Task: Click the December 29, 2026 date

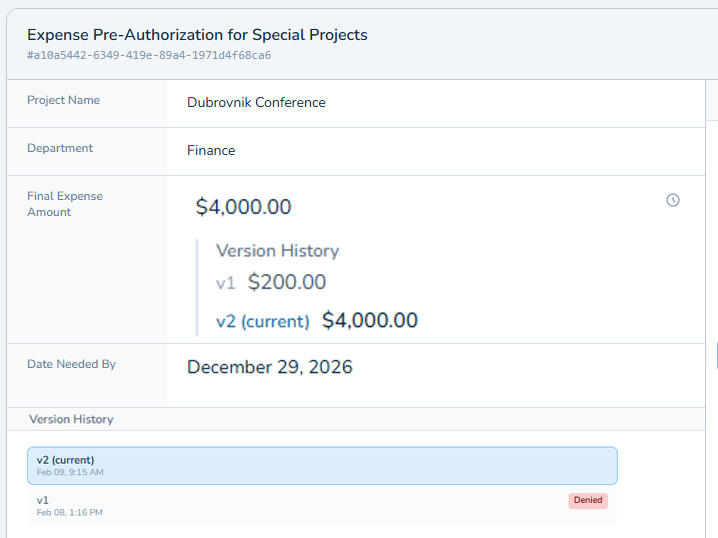Action: pyautogui.click(x=270, y=367)
